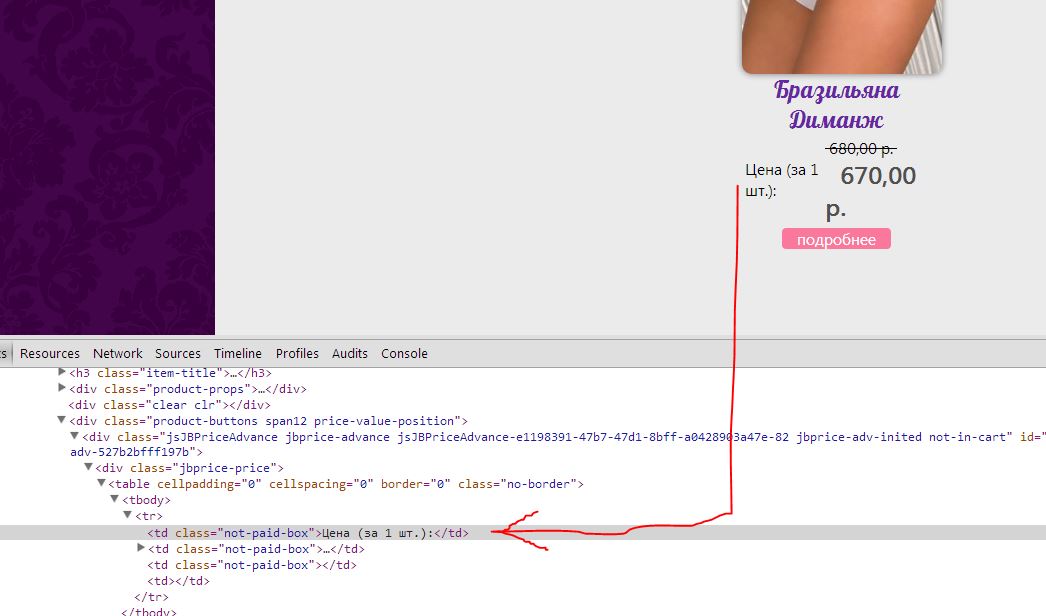1046x616 pixels.
Task: Open the Profiles tab
Action: pyautogui.click(x=297, y=353)
